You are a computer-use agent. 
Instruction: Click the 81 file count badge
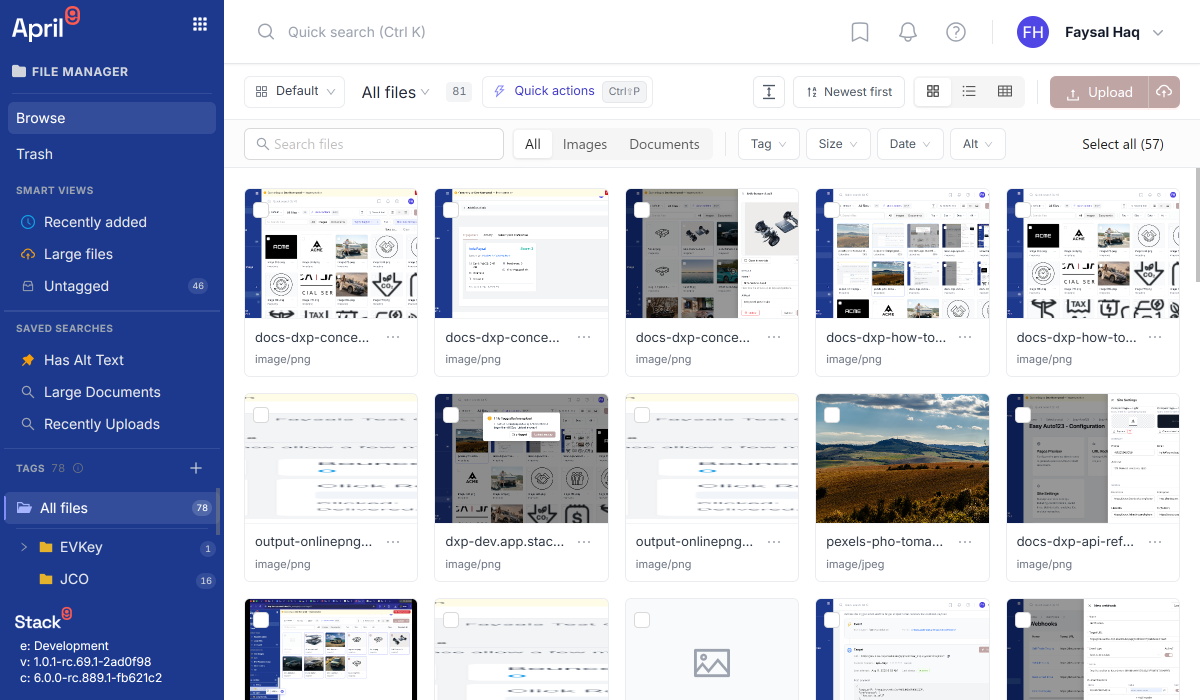pyautogui.click(x=459, y=92)
